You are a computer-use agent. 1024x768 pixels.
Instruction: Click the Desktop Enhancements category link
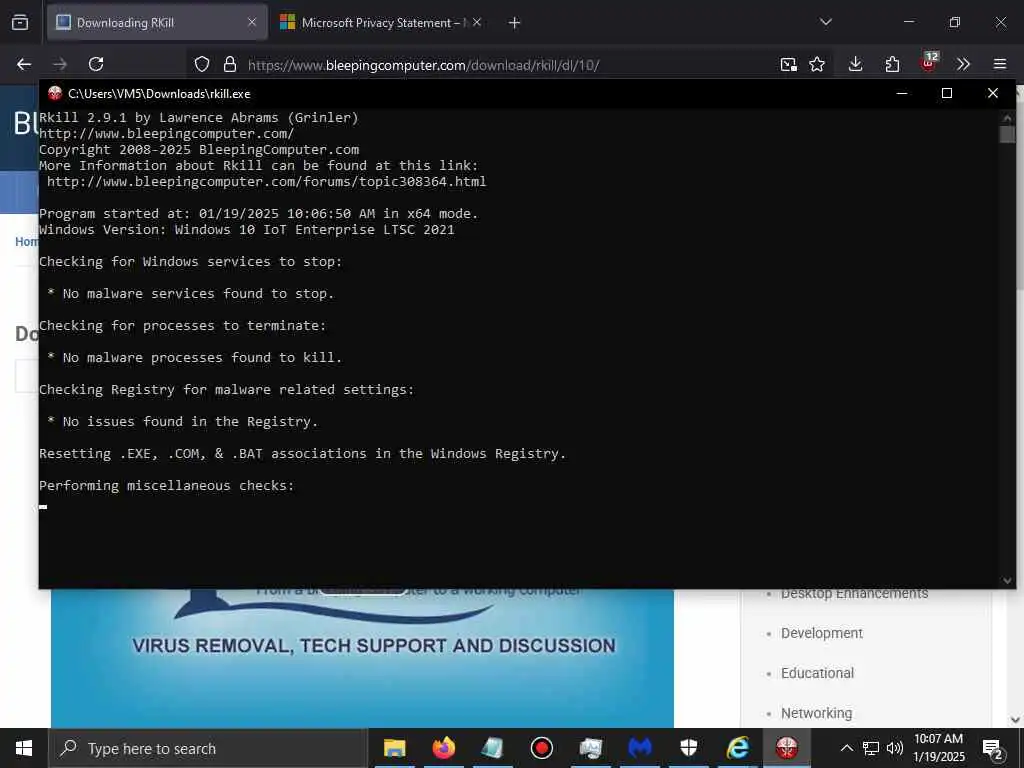pos(854,593)
